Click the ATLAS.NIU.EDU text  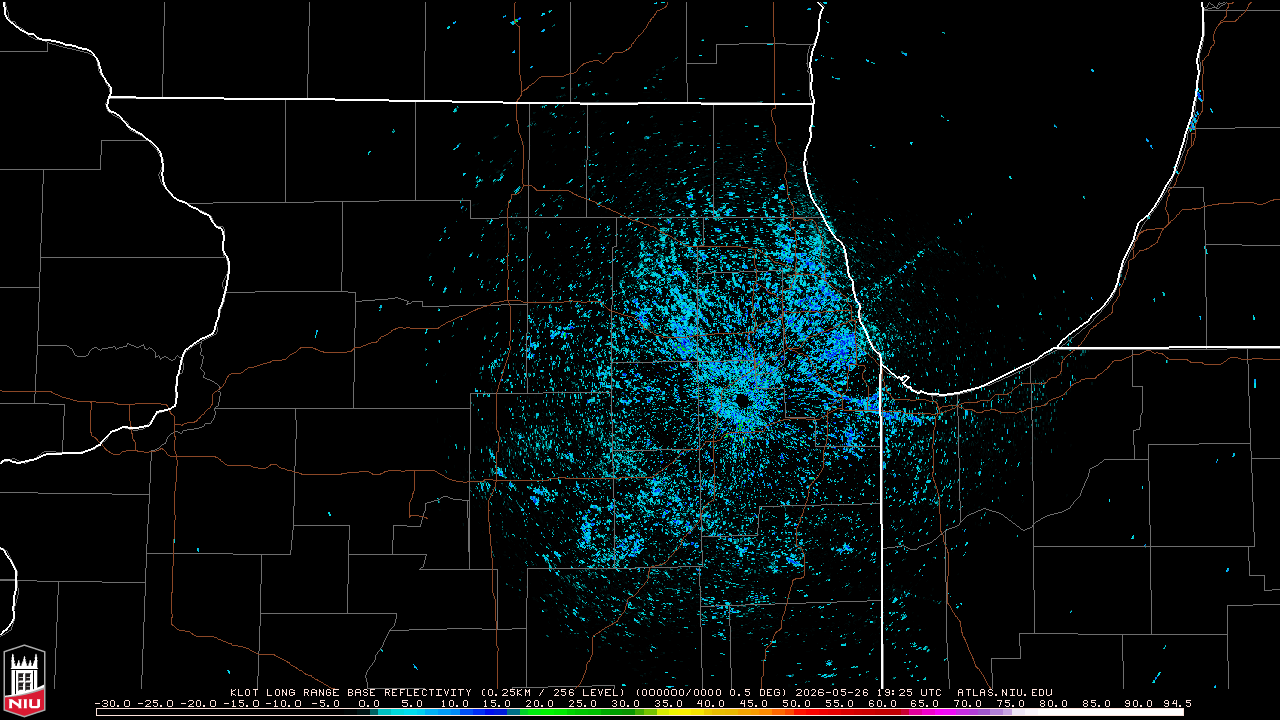tap(1005, 692)
